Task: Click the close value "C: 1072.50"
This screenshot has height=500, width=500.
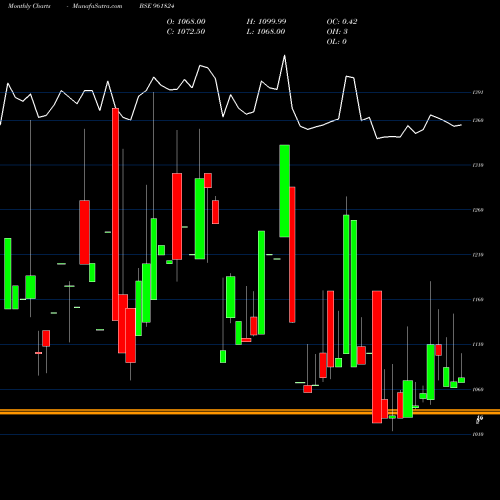Action: tap(186, 32)
